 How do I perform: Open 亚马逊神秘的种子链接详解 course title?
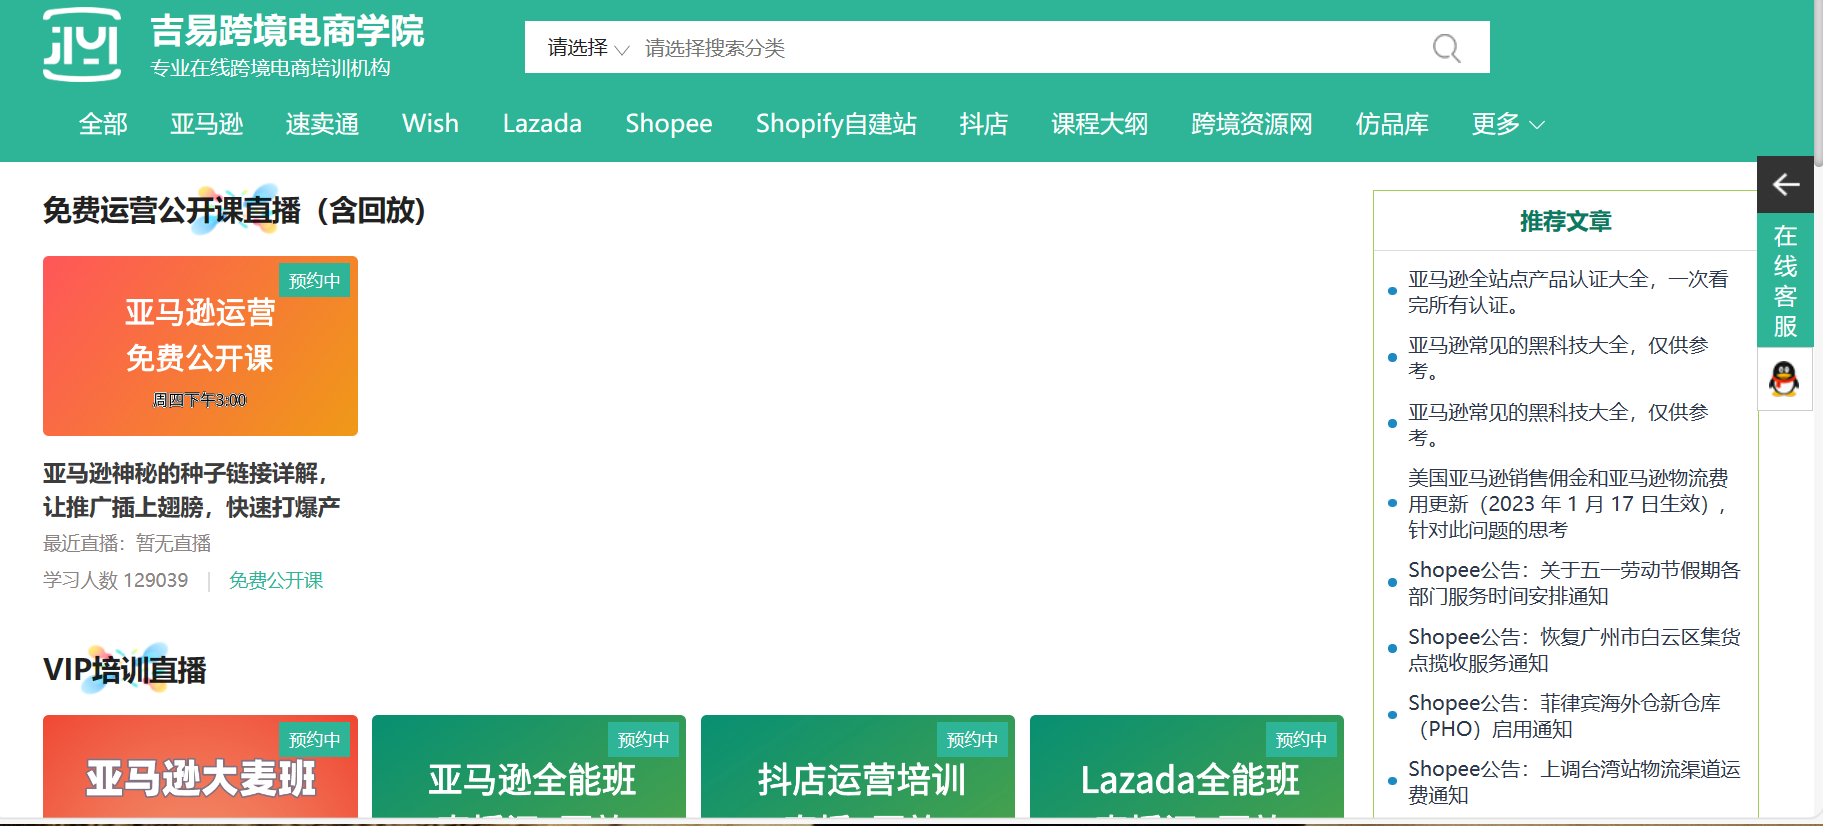pyautogui.click(x=192, y=490)
